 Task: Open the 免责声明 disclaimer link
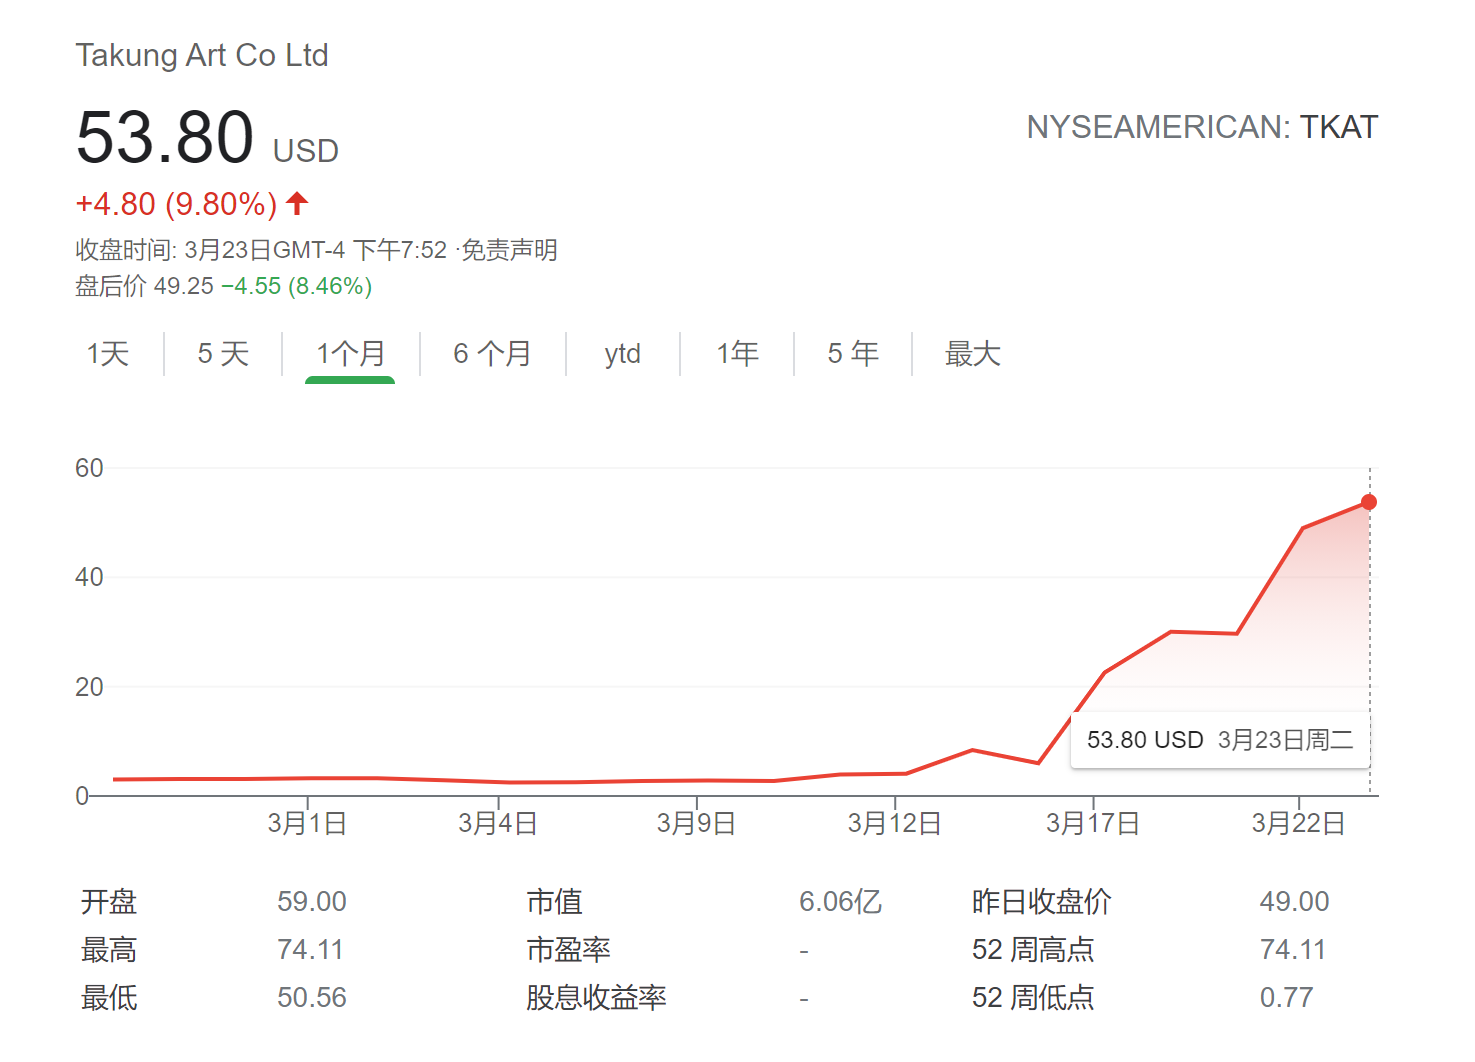pyautogui.click(x=509, y=250)
